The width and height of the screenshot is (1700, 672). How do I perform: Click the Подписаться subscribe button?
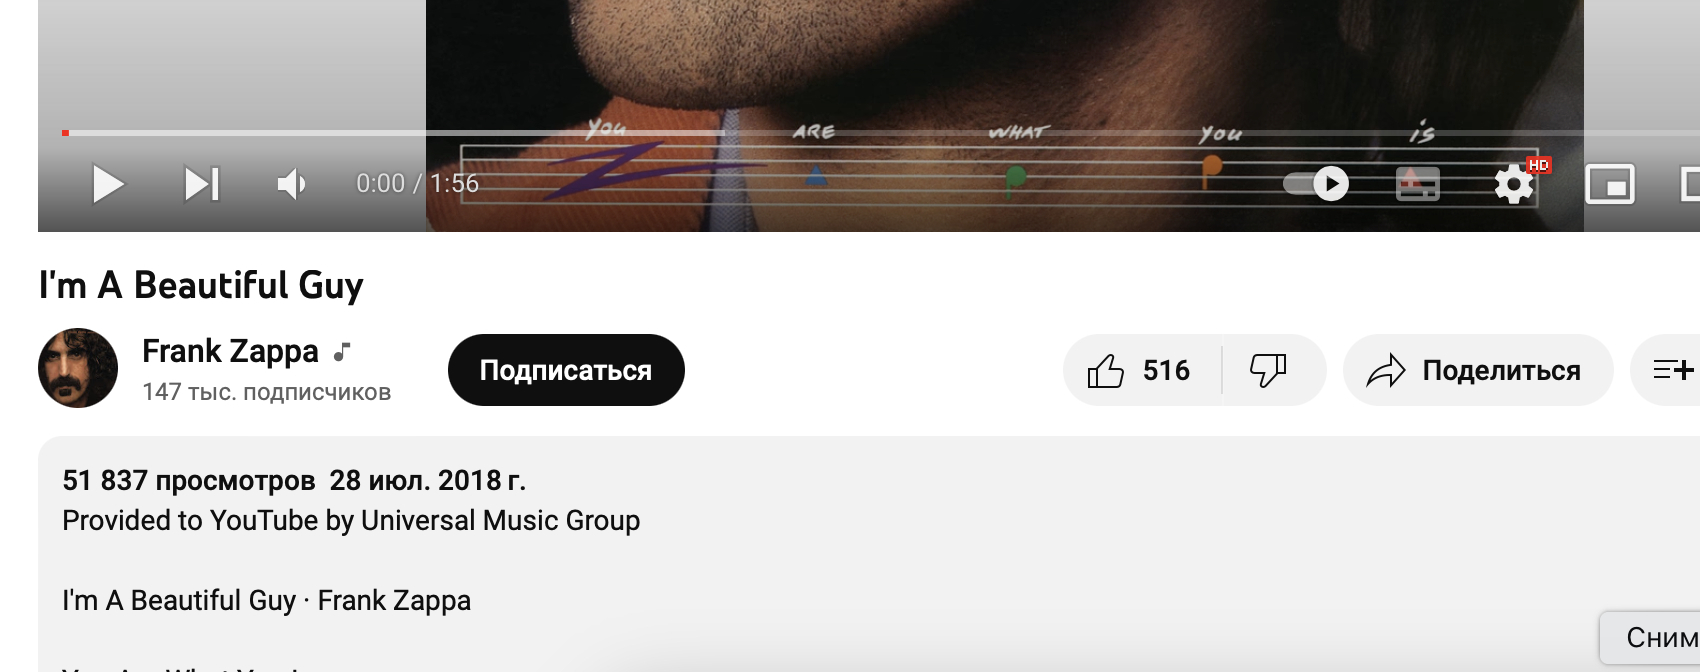(566, 370)
